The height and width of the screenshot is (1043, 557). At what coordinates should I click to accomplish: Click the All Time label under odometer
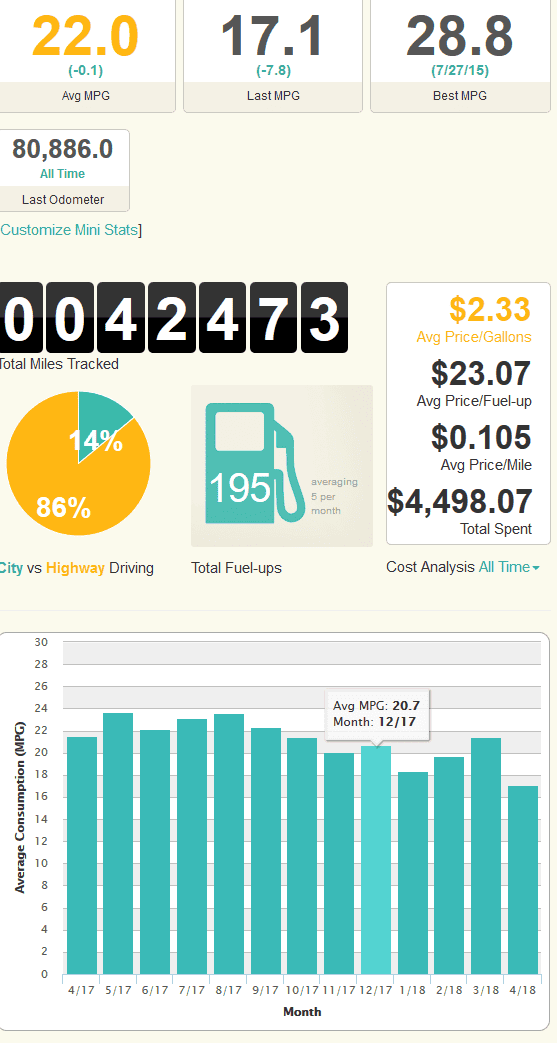(x=63, y=174)
